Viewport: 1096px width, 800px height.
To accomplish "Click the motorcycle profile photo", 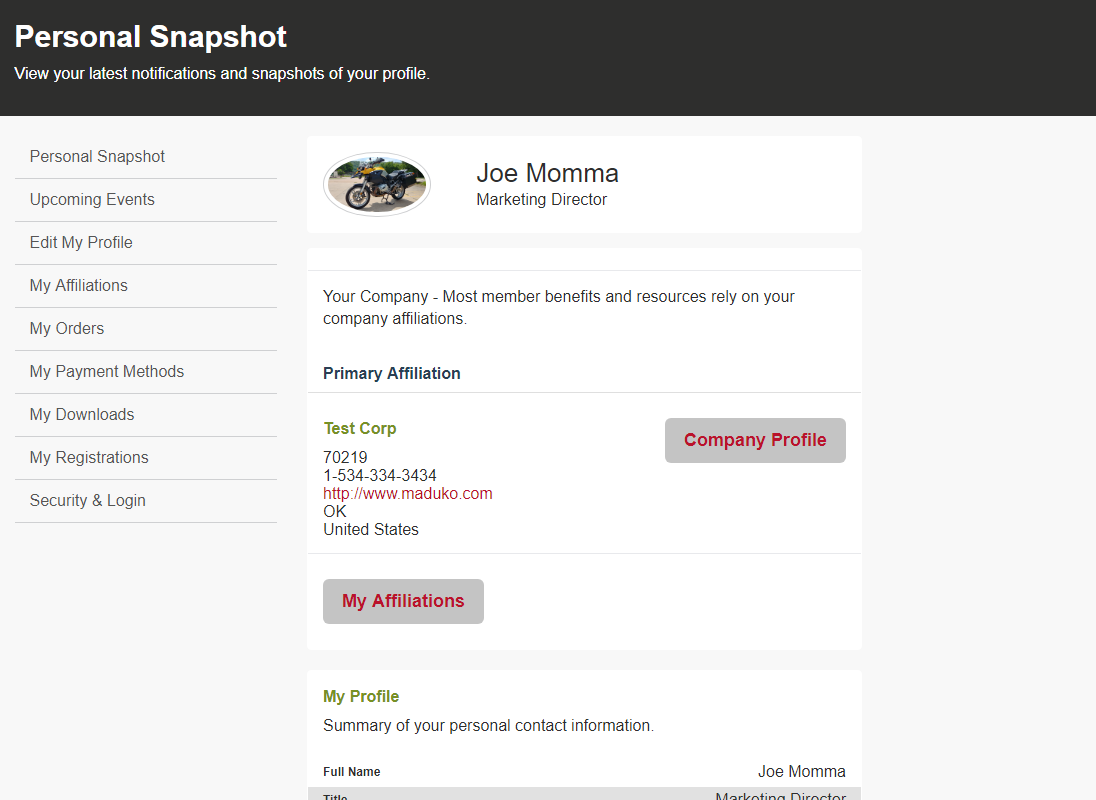I will pos(377,184).
